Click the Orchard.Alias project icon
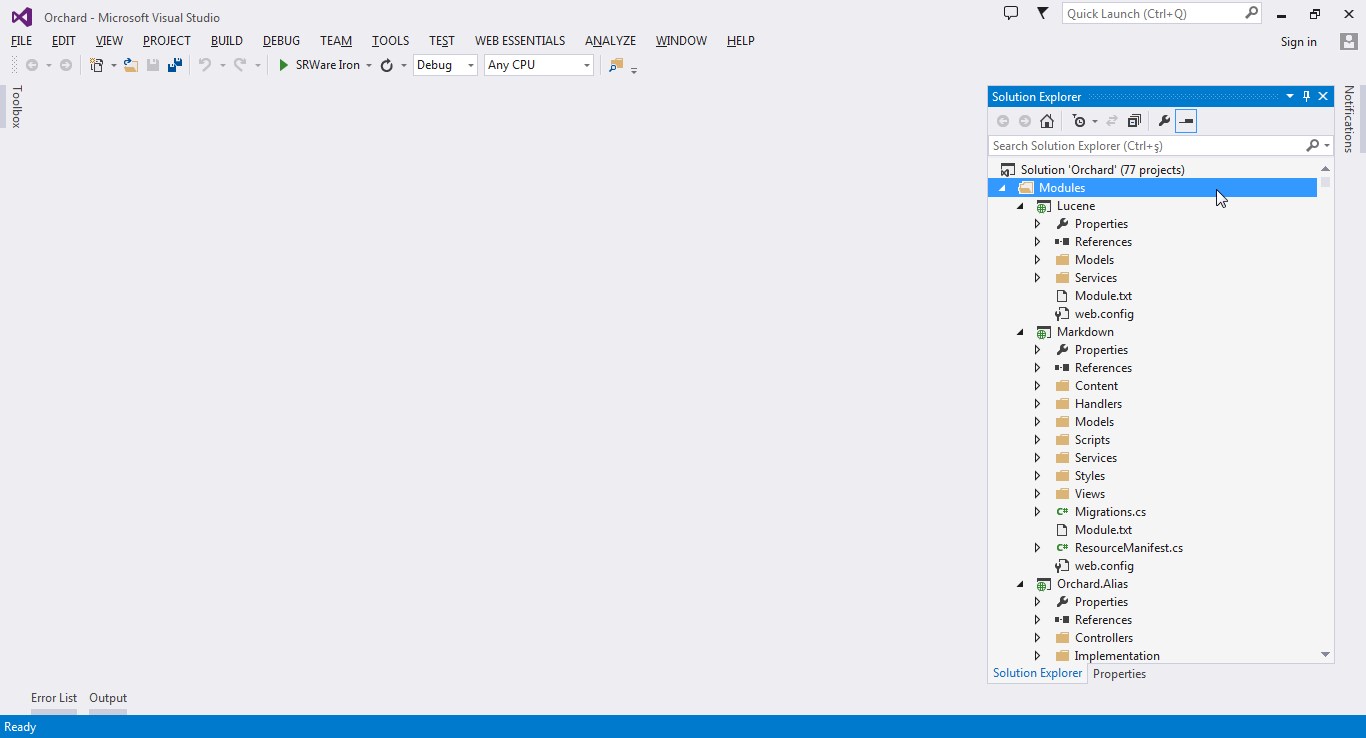The height and width of the screenshot is (738, 1366). click(x=1044, y=584)
